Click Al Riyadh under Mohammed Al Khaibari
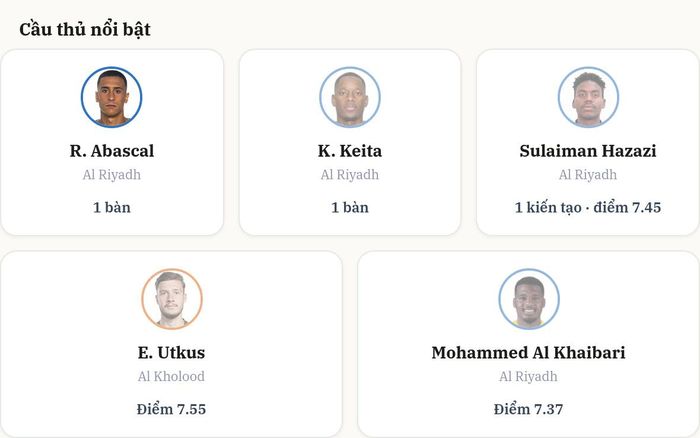This screenshot has height=438, width=700. tap(529, 376)
